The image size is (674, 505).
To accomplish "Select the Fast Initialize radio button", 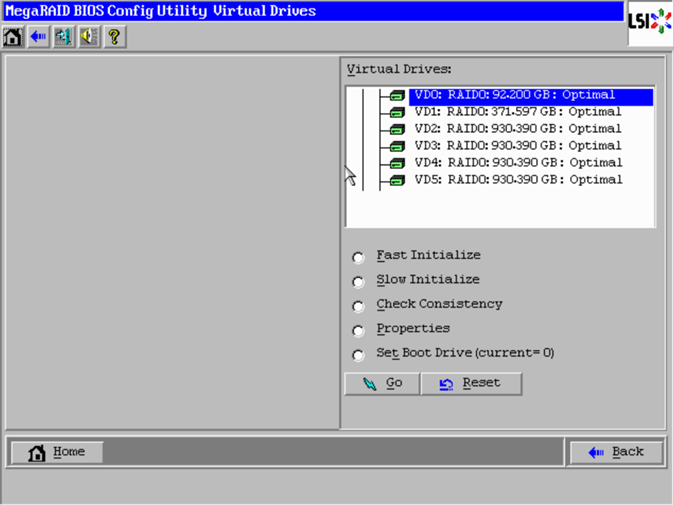I will (x=358, y=257).
